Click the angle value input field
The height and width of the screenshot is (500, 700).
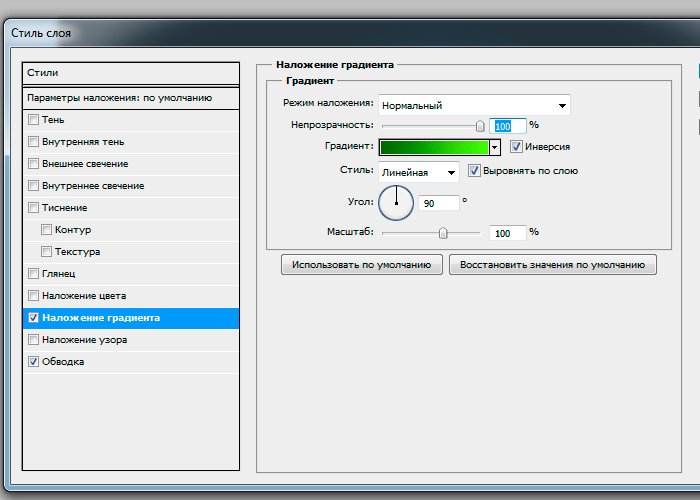(x=438, y=203)
